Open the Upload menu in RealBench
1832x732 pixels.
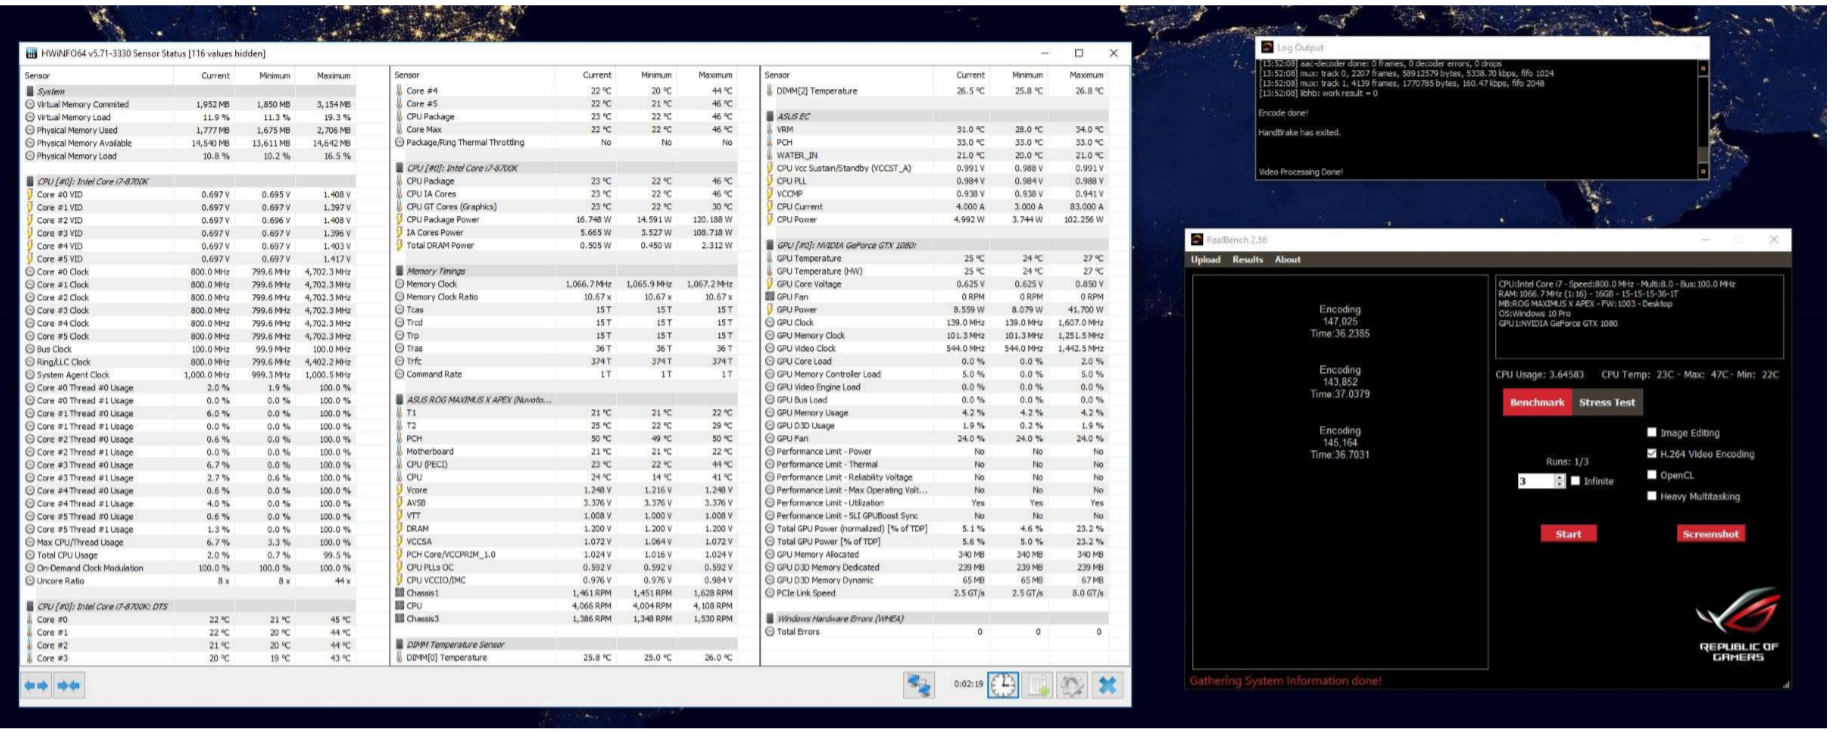1205,260
